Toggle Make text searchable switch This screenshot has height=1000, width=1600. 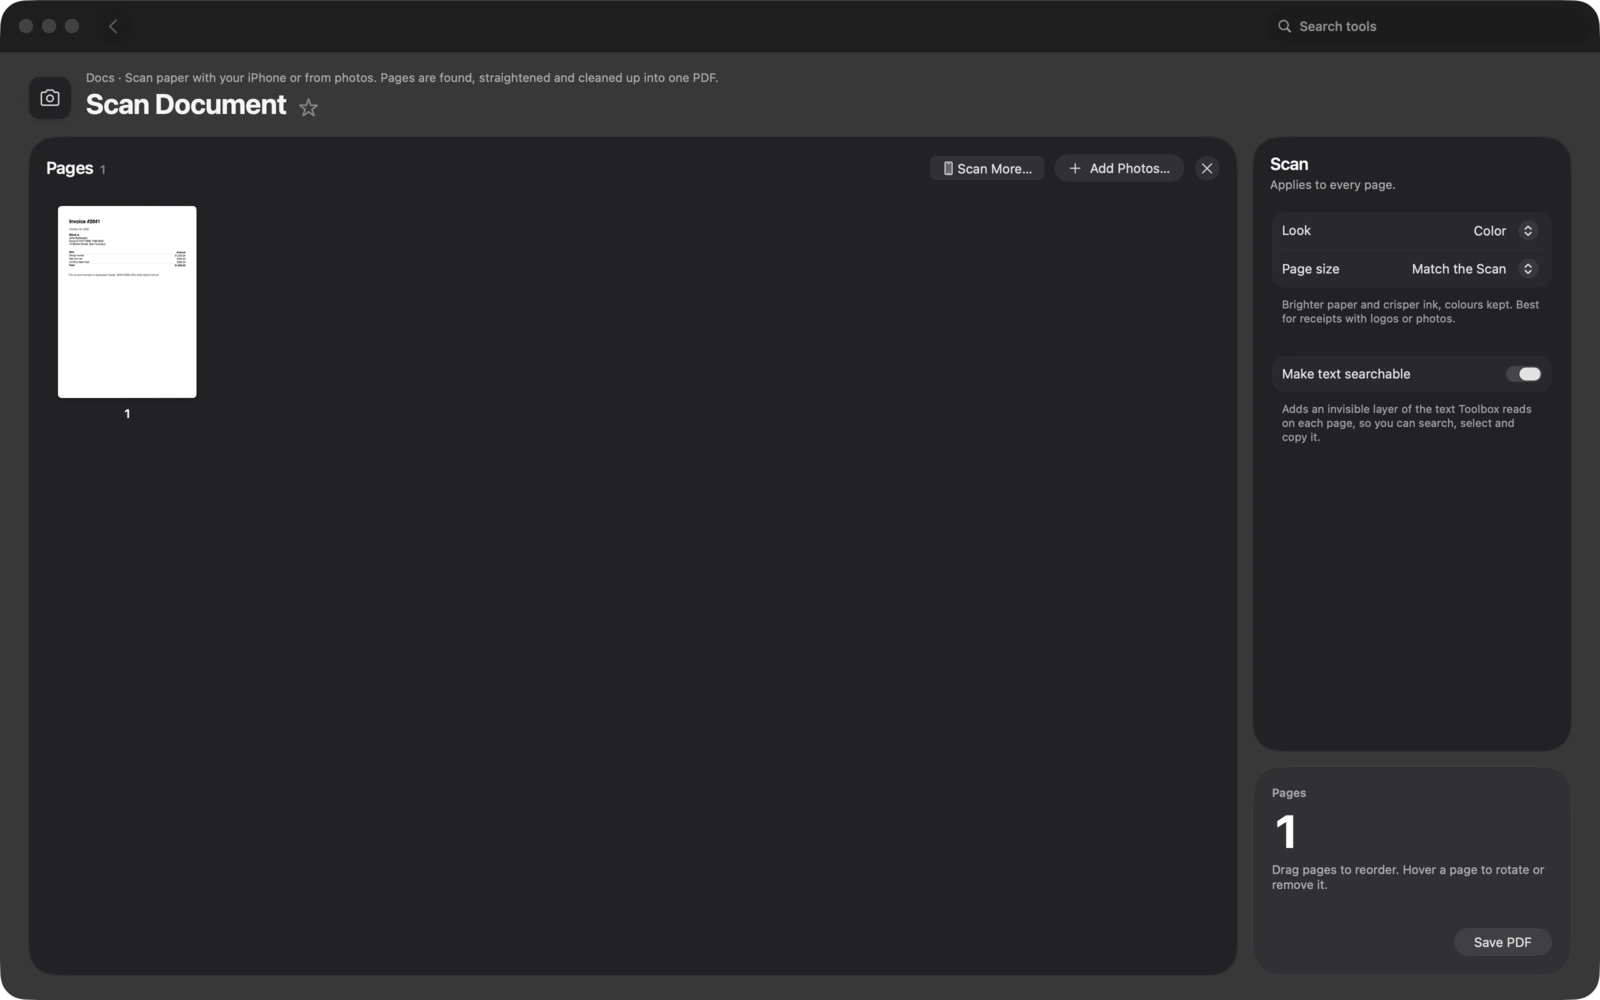tap(1524, 374)
